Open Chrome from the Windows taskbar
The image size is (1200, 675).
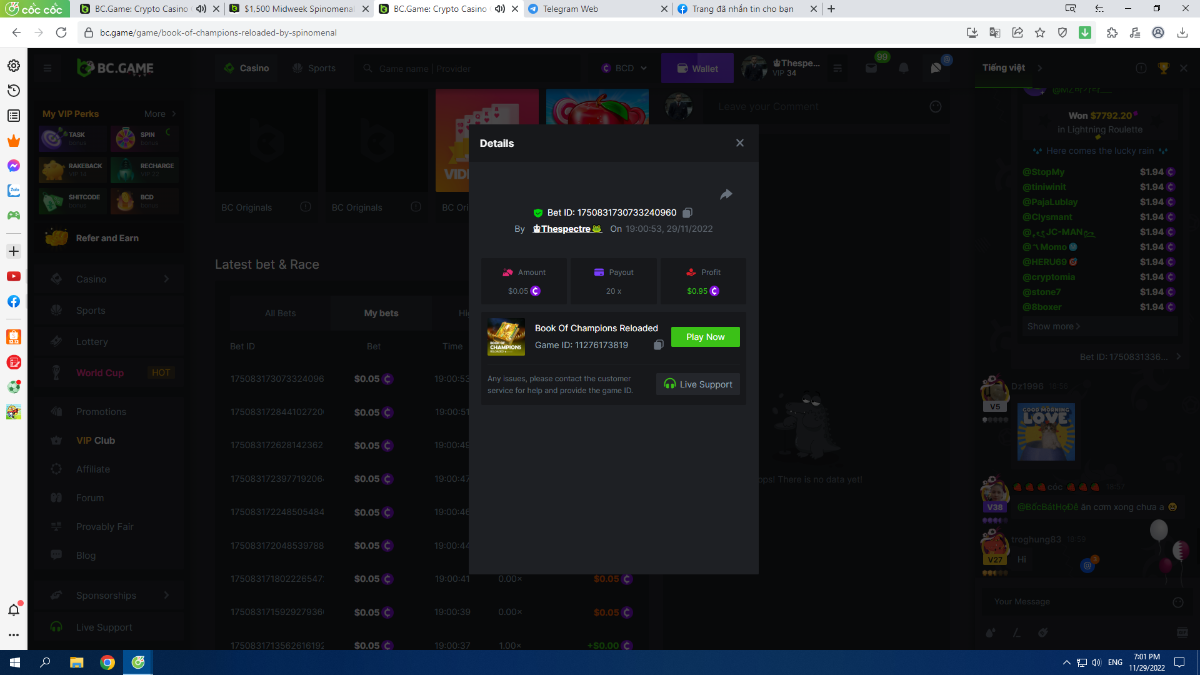click(107, 662)
